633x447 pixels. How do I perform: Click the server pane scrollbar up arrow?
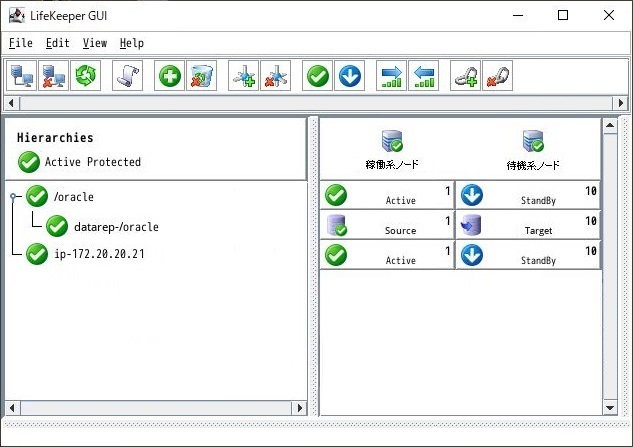pyautogui.click(x=610, y=125)
